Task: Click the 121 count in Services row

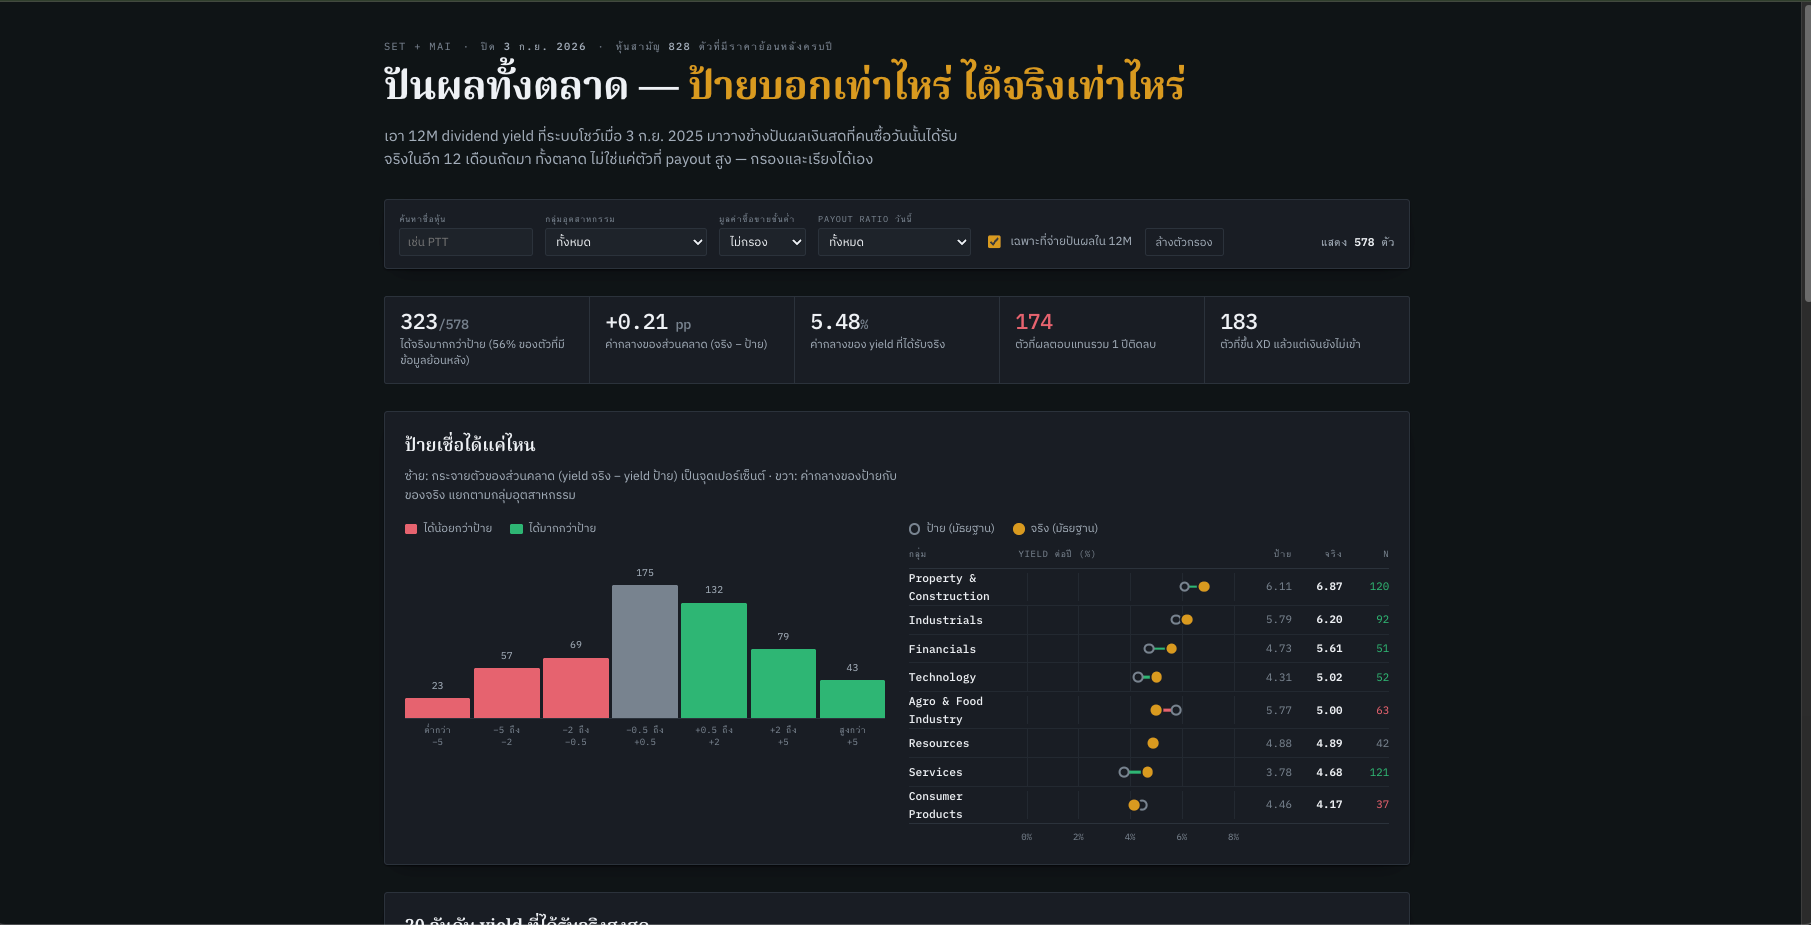Action: 1379,772
